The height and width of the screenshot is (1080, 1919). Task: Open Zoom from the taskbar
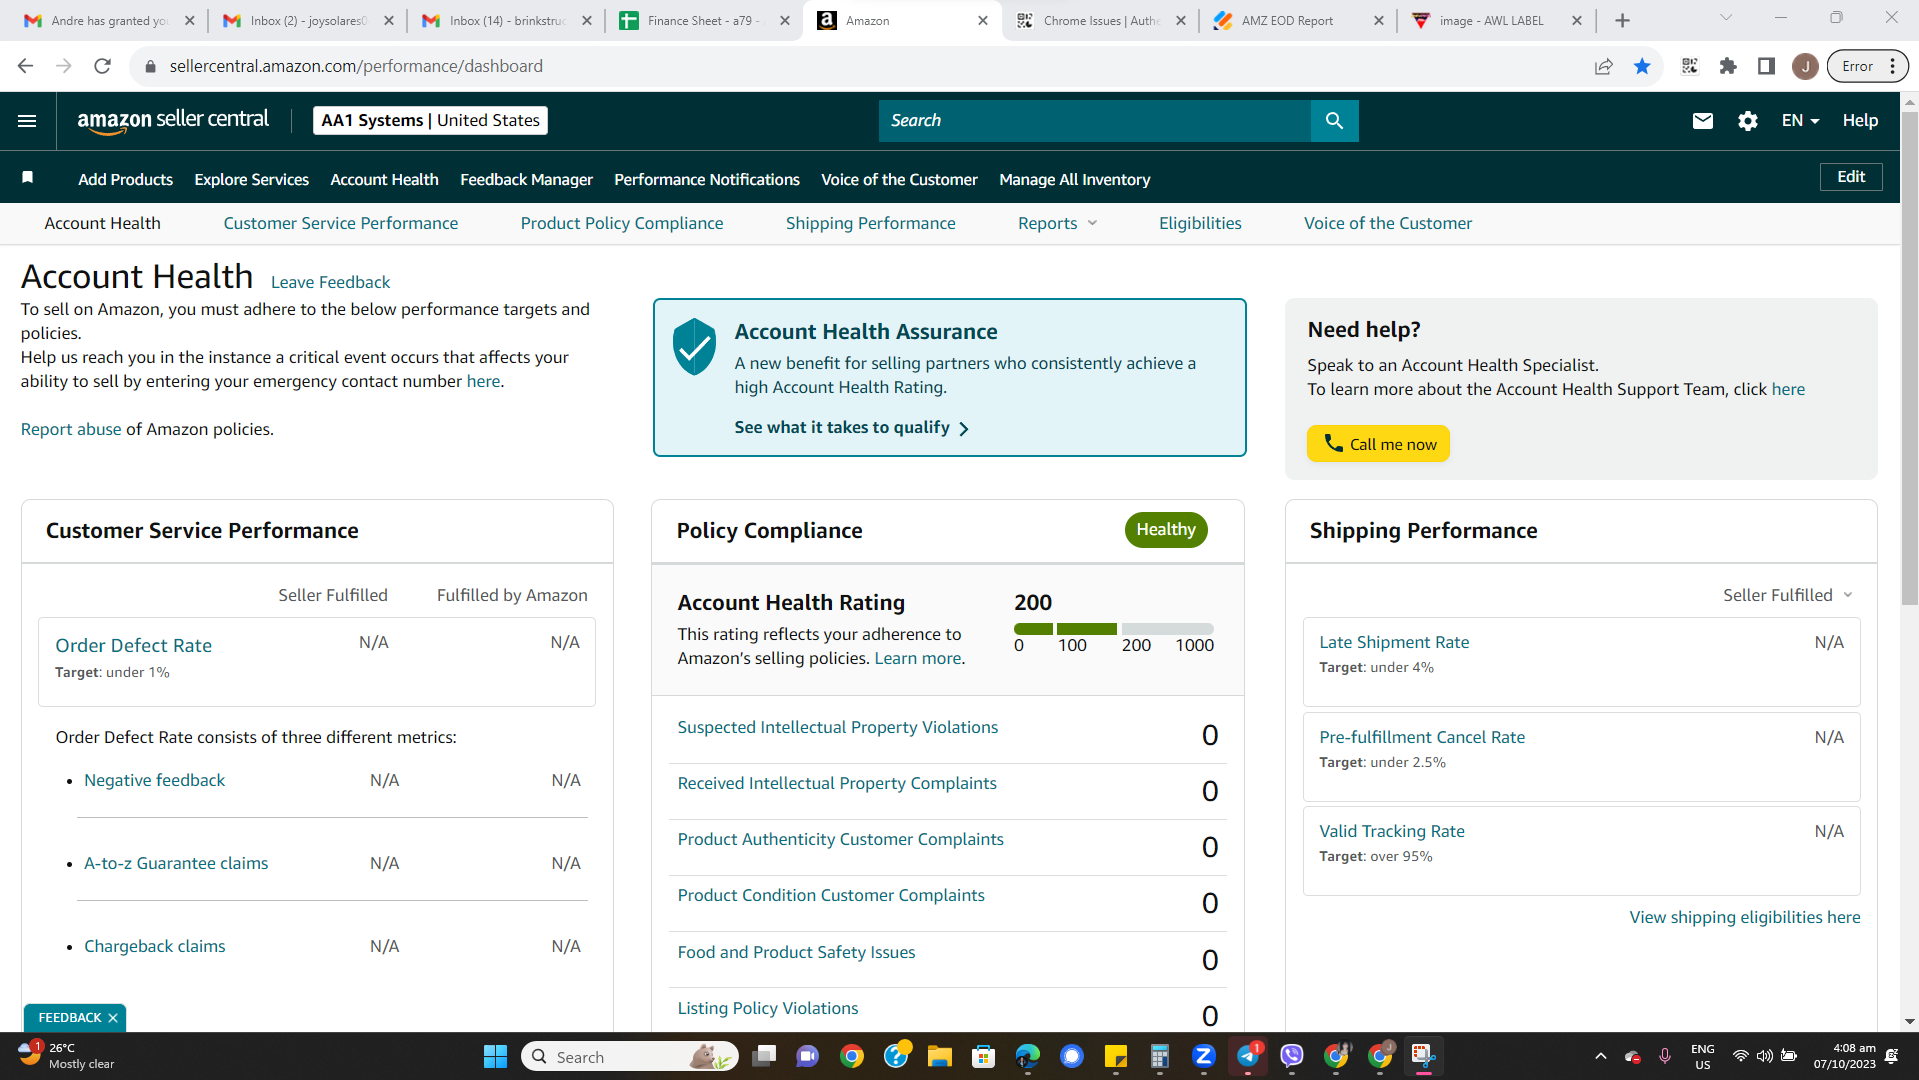[1203, 1057]
